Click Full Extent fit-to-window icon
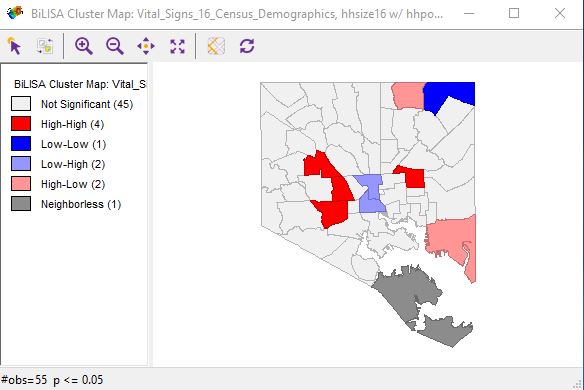This screenshot has width=584, height=390. pos(177,46)
